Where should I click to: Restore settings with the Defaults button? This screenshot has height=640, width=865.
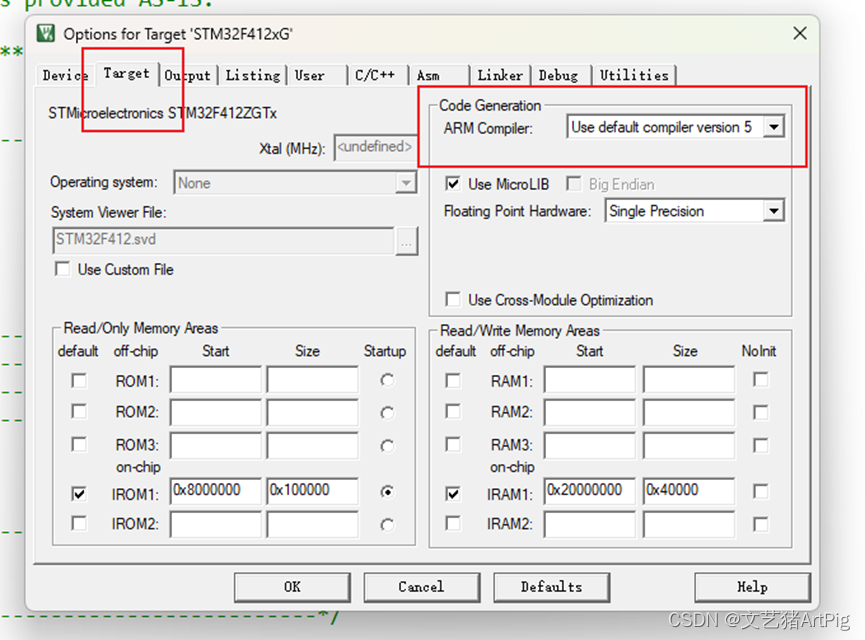pyautogui.click(x=552, y=587)
